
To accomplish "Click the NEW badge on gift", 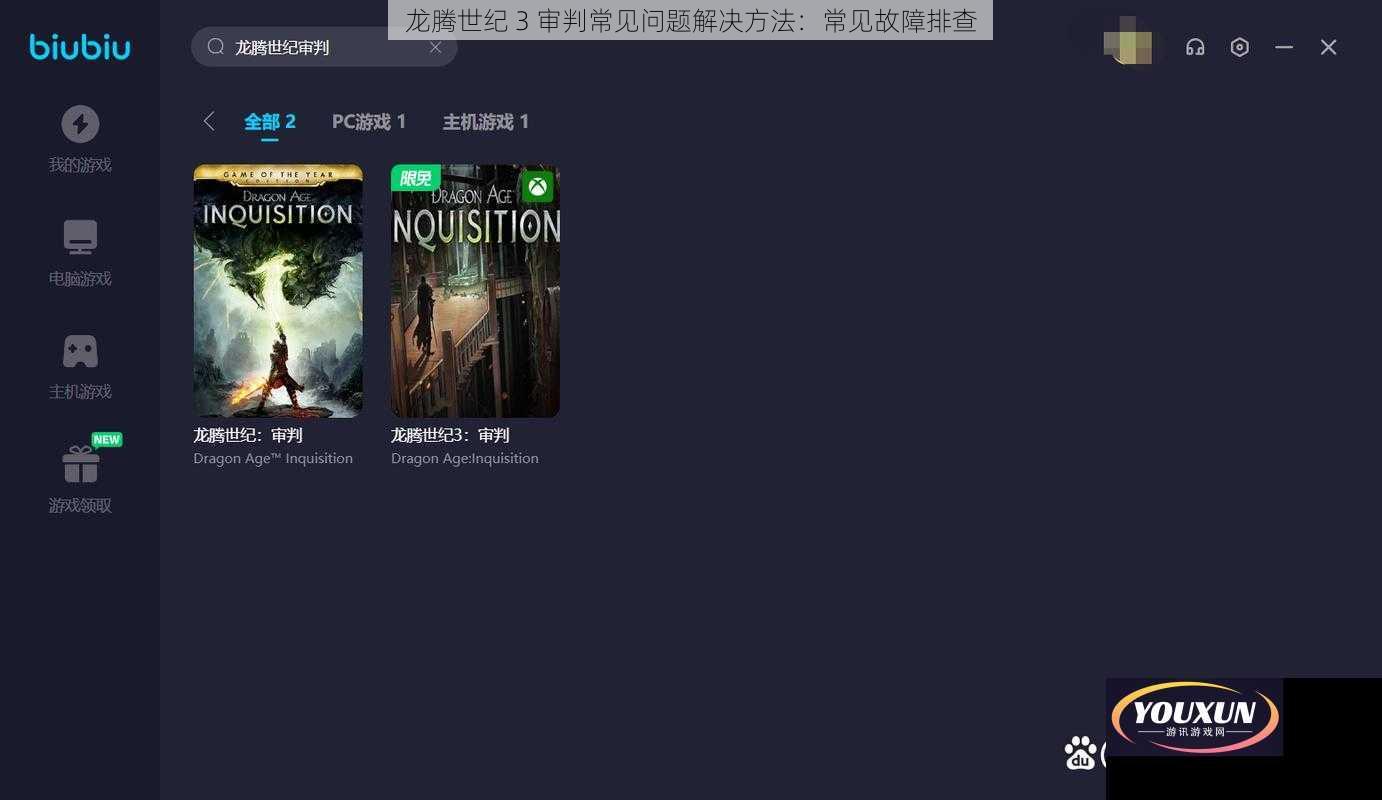I will click(106, 439).
